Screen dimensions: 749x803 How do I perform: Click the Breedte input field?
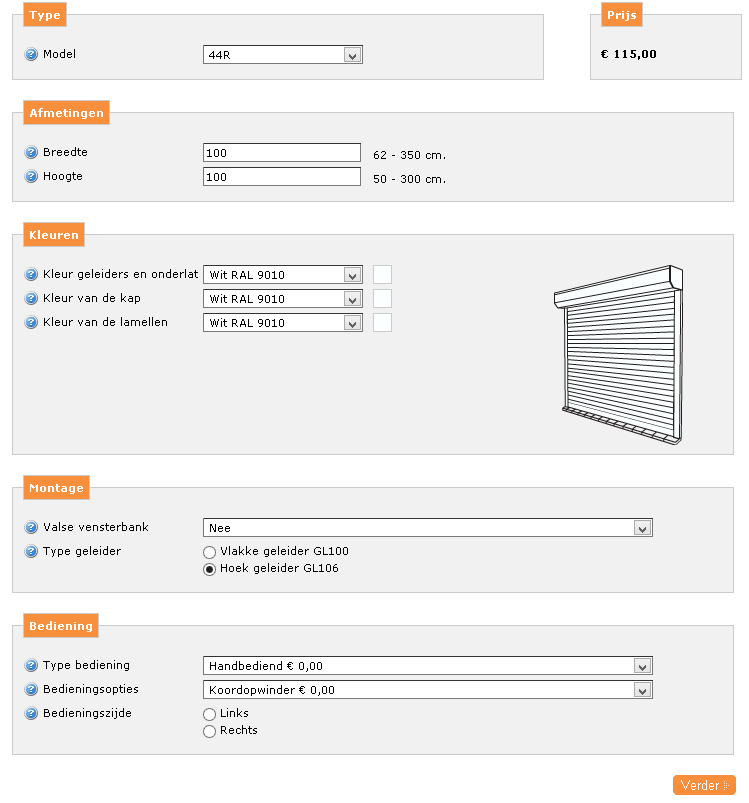281,153
